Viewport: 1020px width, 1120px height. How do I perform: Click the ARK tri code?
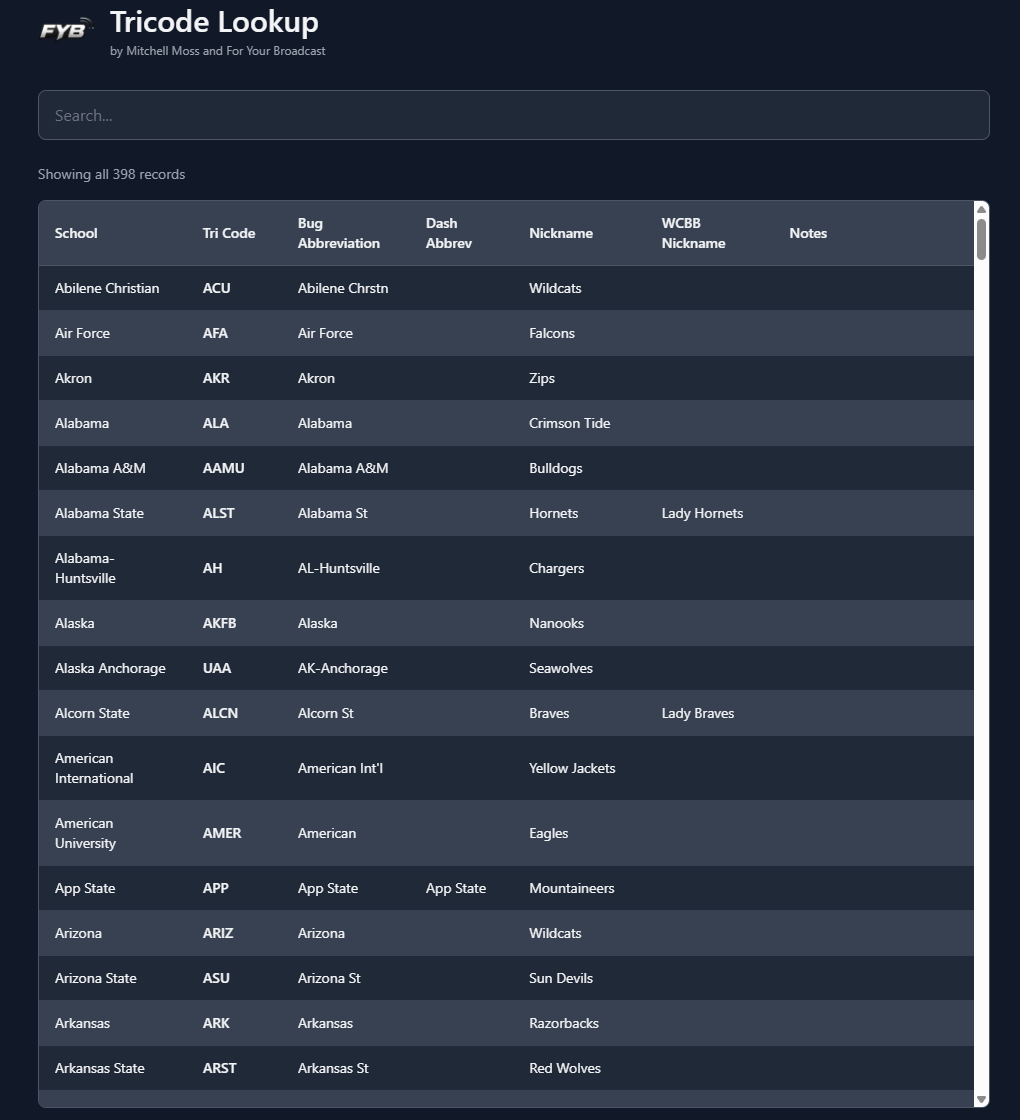216,1023
